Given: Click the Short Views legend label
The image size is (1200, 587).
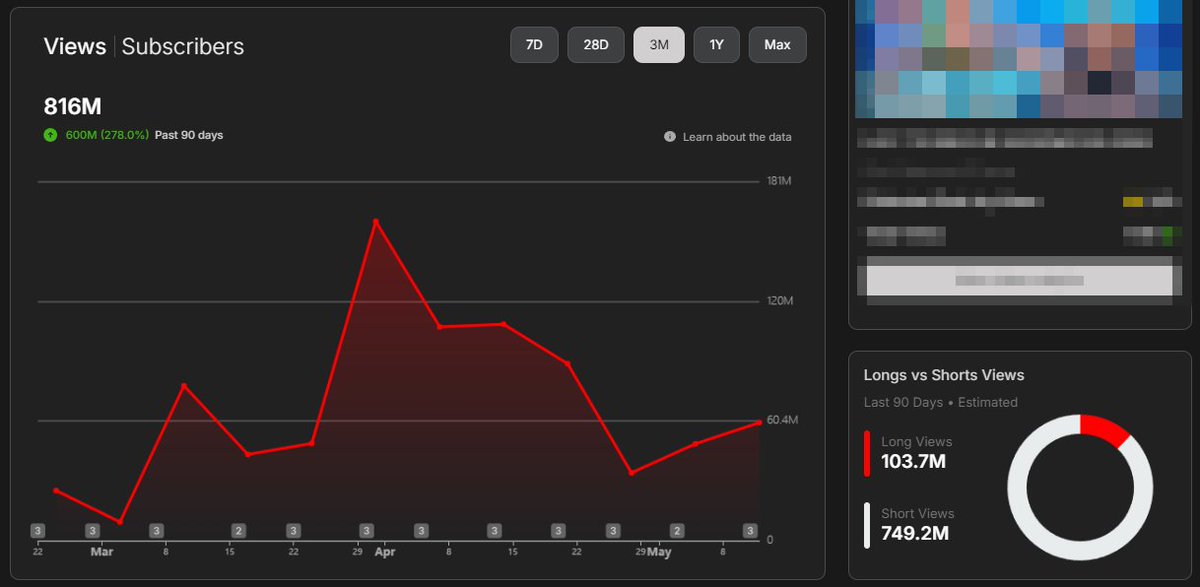Looking at the screenshot, I should (918, 513).
